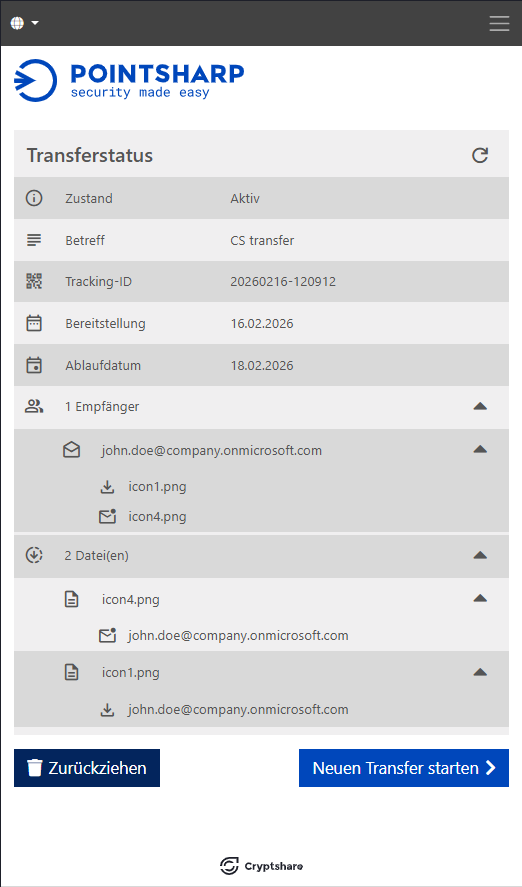Refresh the transfer status with the reload icon
The image size is (522, 887).
point(480,156)
